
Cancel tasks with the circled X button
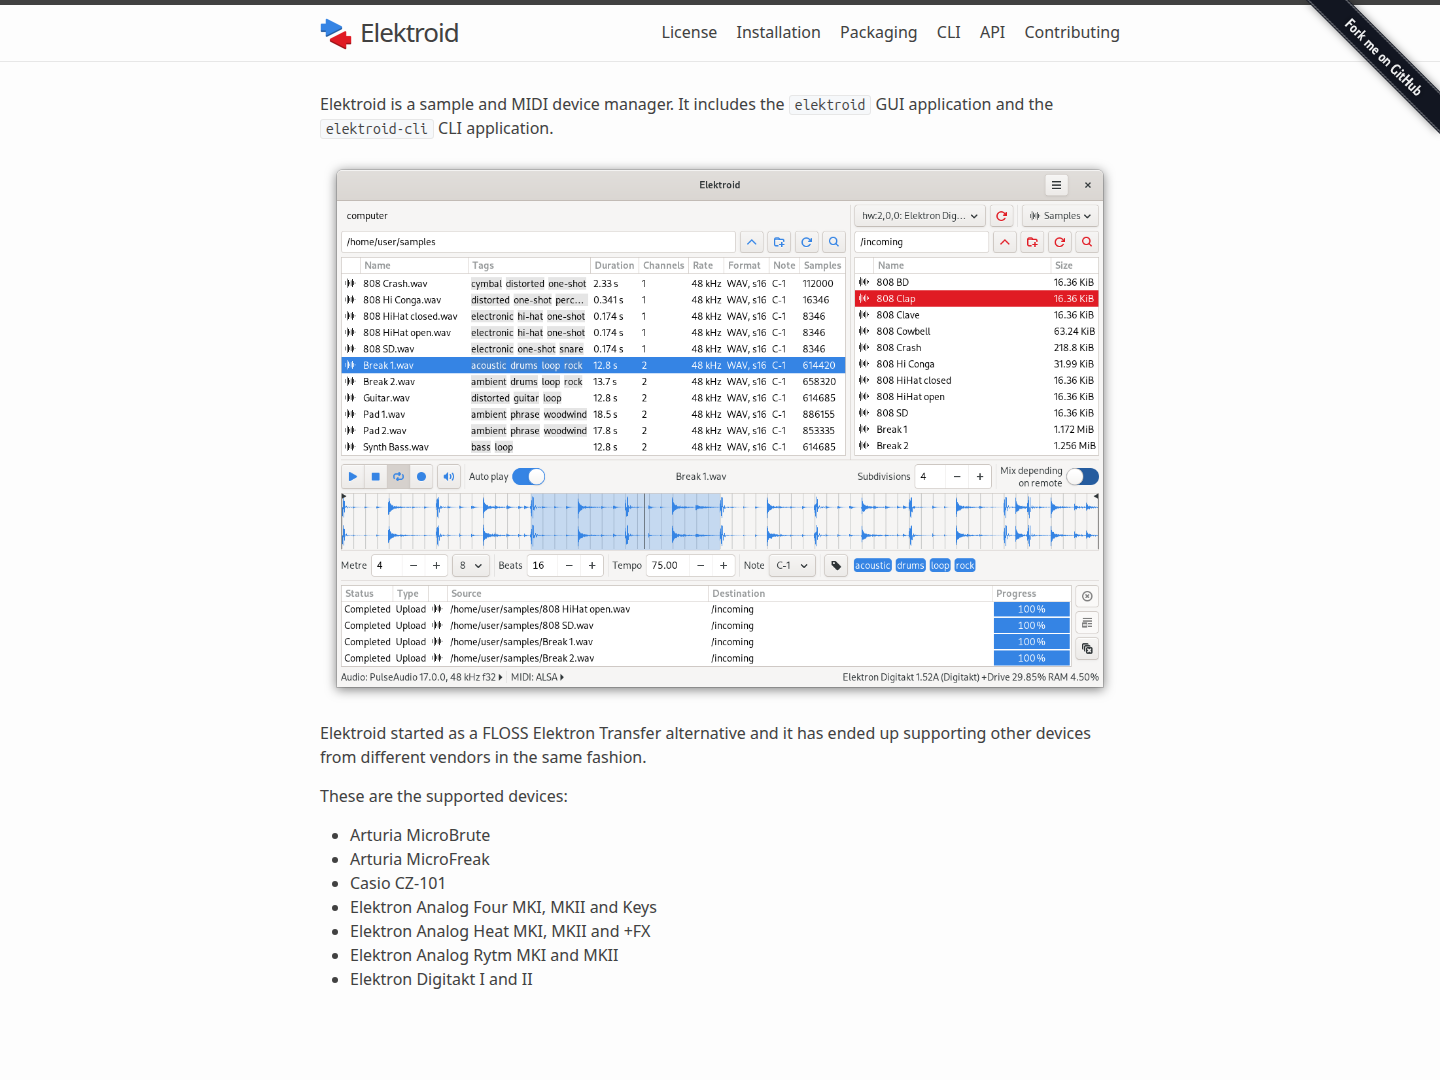[x=1087, y=596]
